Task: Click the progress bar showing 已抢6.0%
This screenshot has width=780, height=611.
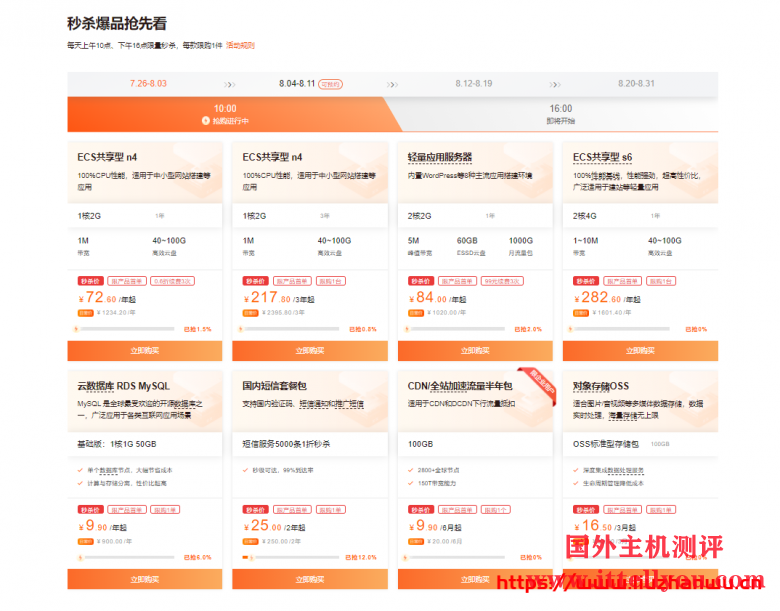Action: 128,557
